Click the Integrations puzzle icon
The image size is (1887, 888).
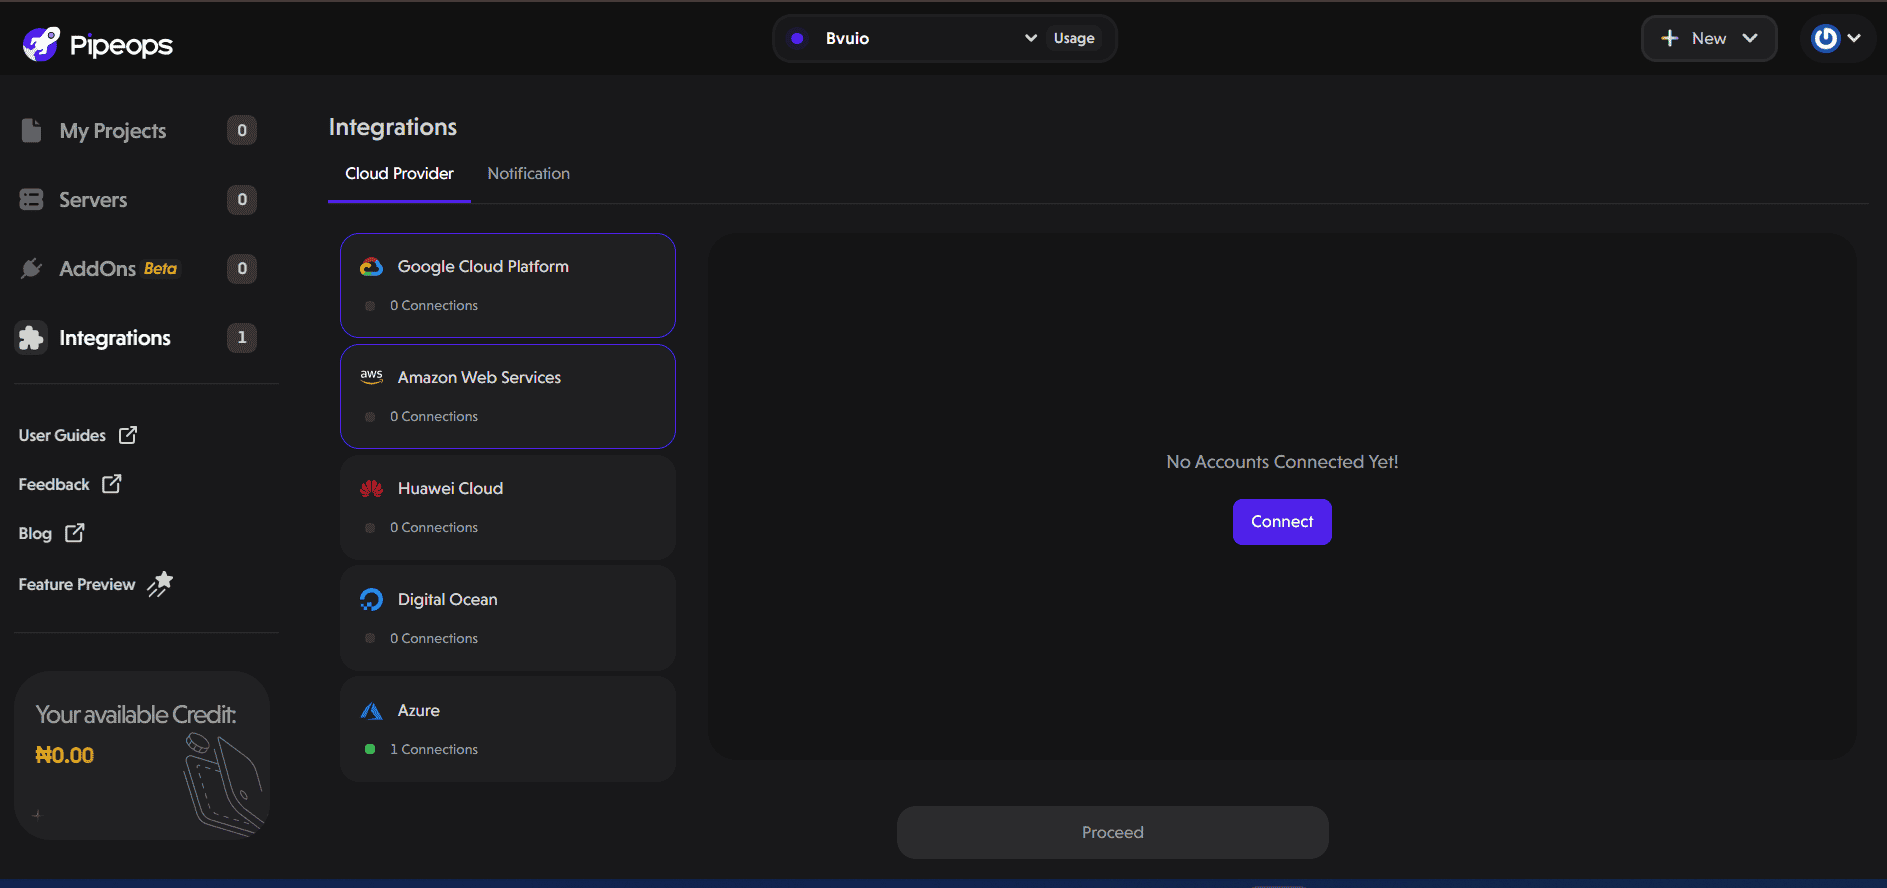pyautogui.click(x=31, y=338)
